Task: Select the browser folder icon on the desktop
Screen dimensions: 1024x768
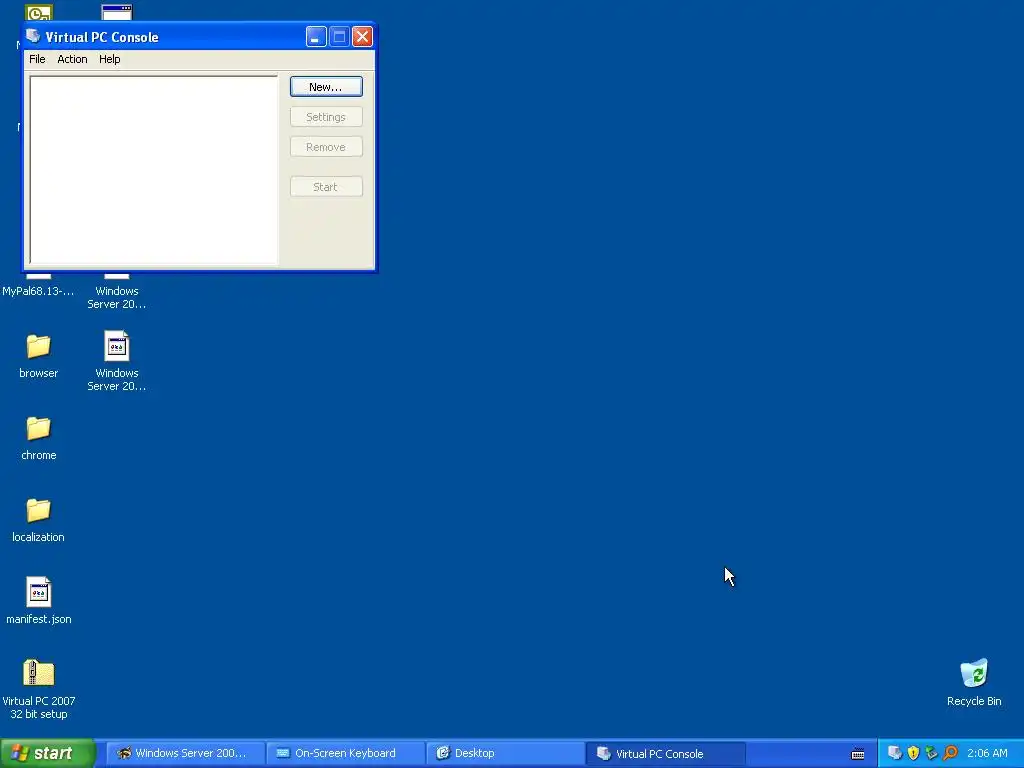Action: (39, 346)
